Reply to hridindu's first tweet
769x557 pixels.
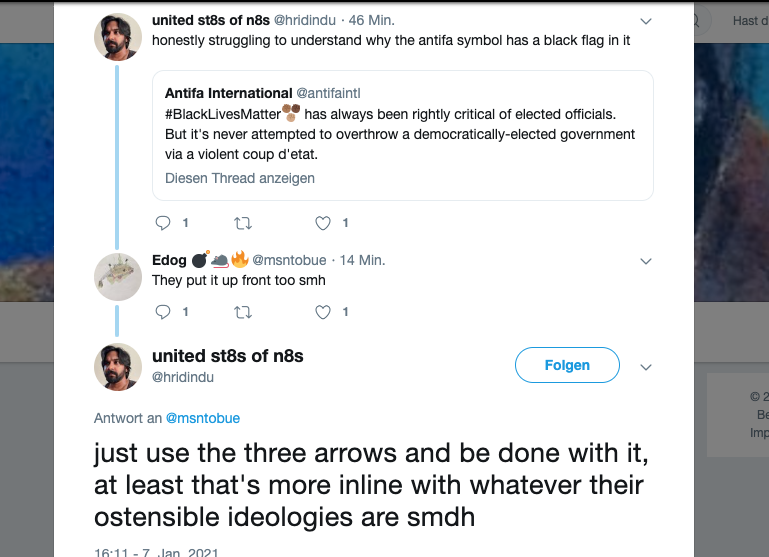(164, 223)
